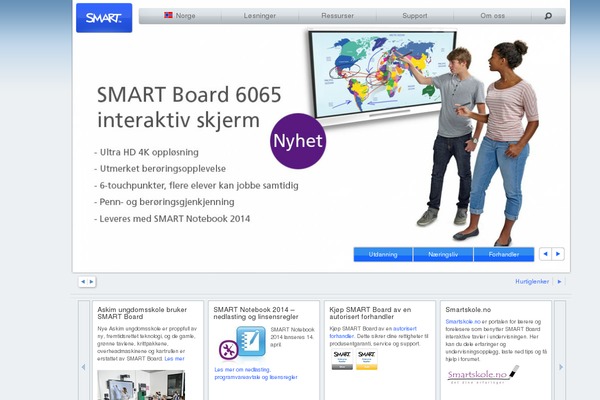Click the gray SMART reseller badge
Screen dimensions: 600x400
(x=342, y=360)
